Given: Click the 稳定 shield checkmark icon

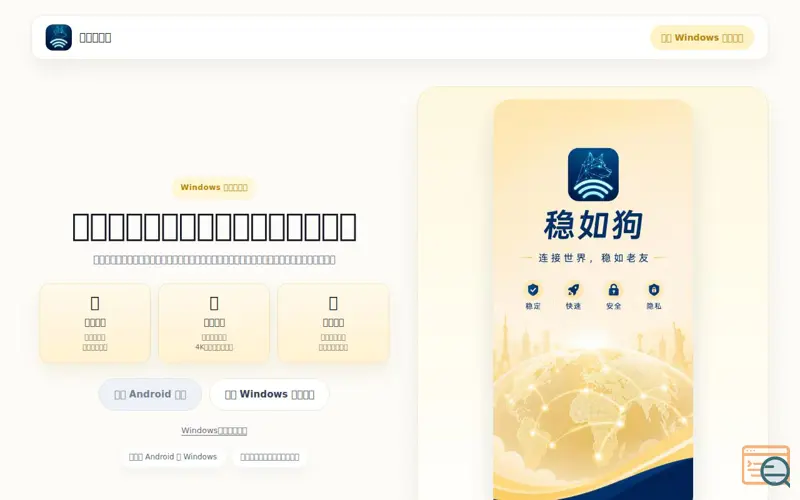Looking at the screenshot, I should tap(533, 290).
